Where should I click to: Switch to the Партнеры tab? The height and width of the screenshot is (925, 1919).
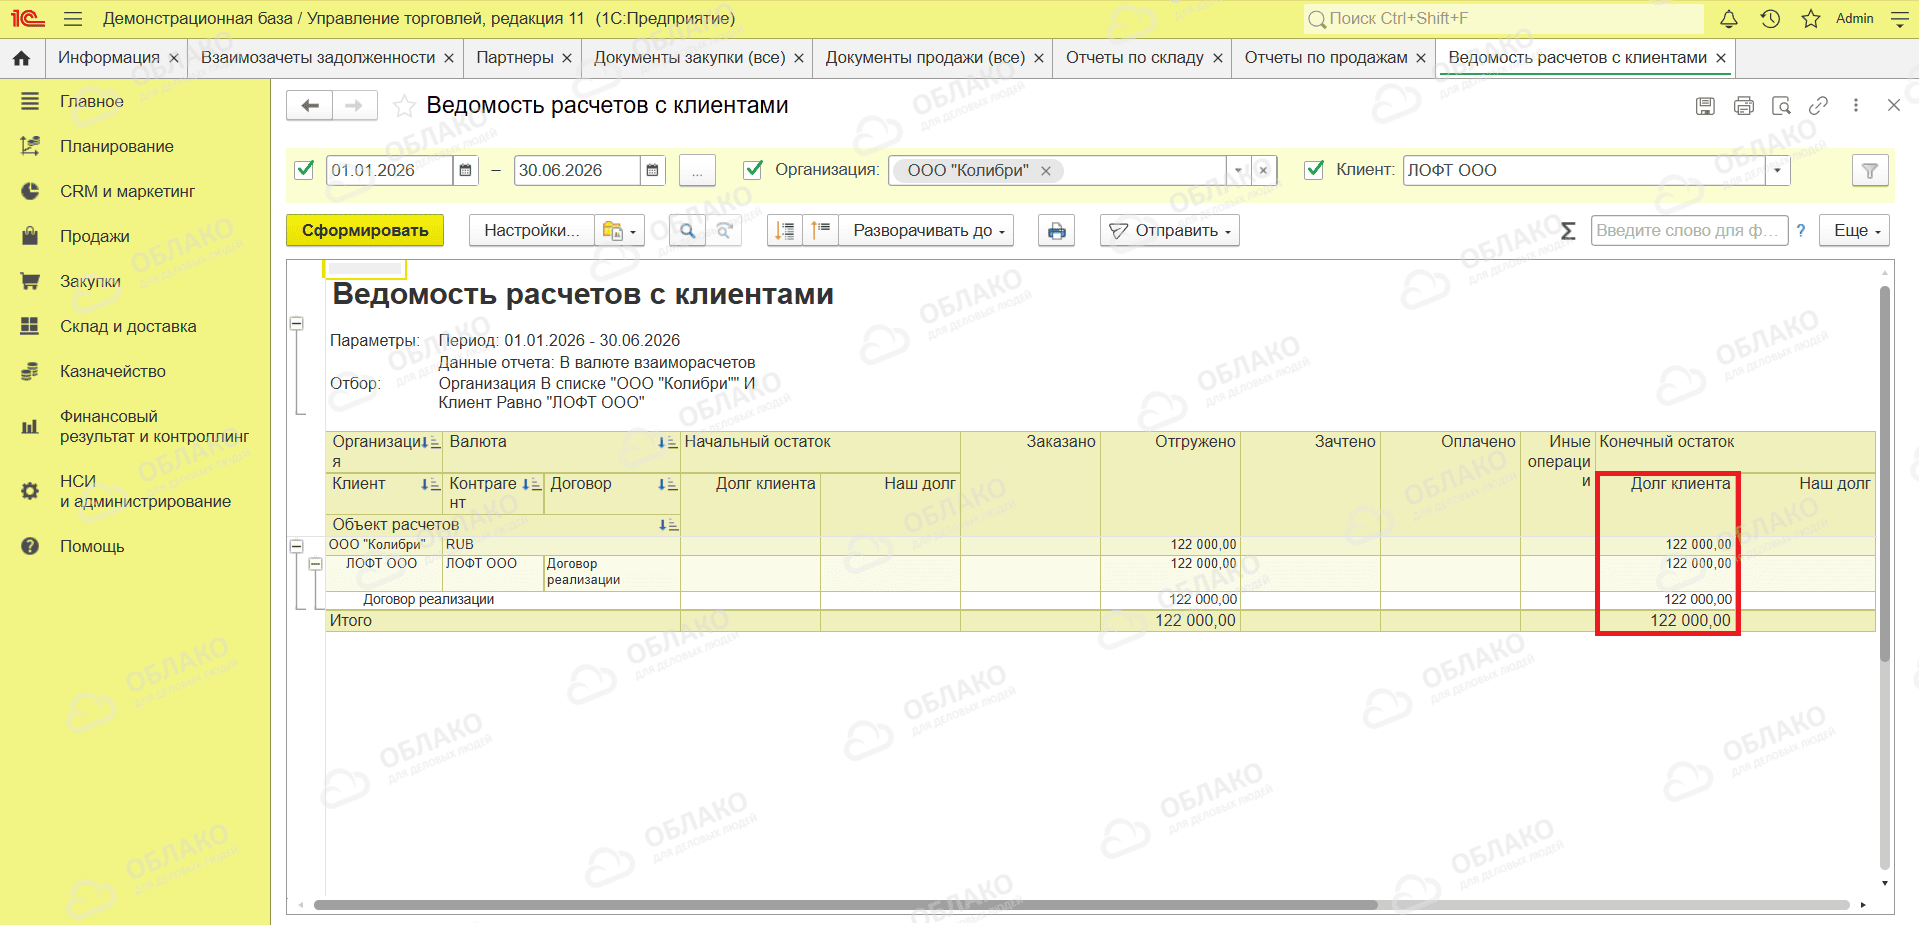[515, 58]
